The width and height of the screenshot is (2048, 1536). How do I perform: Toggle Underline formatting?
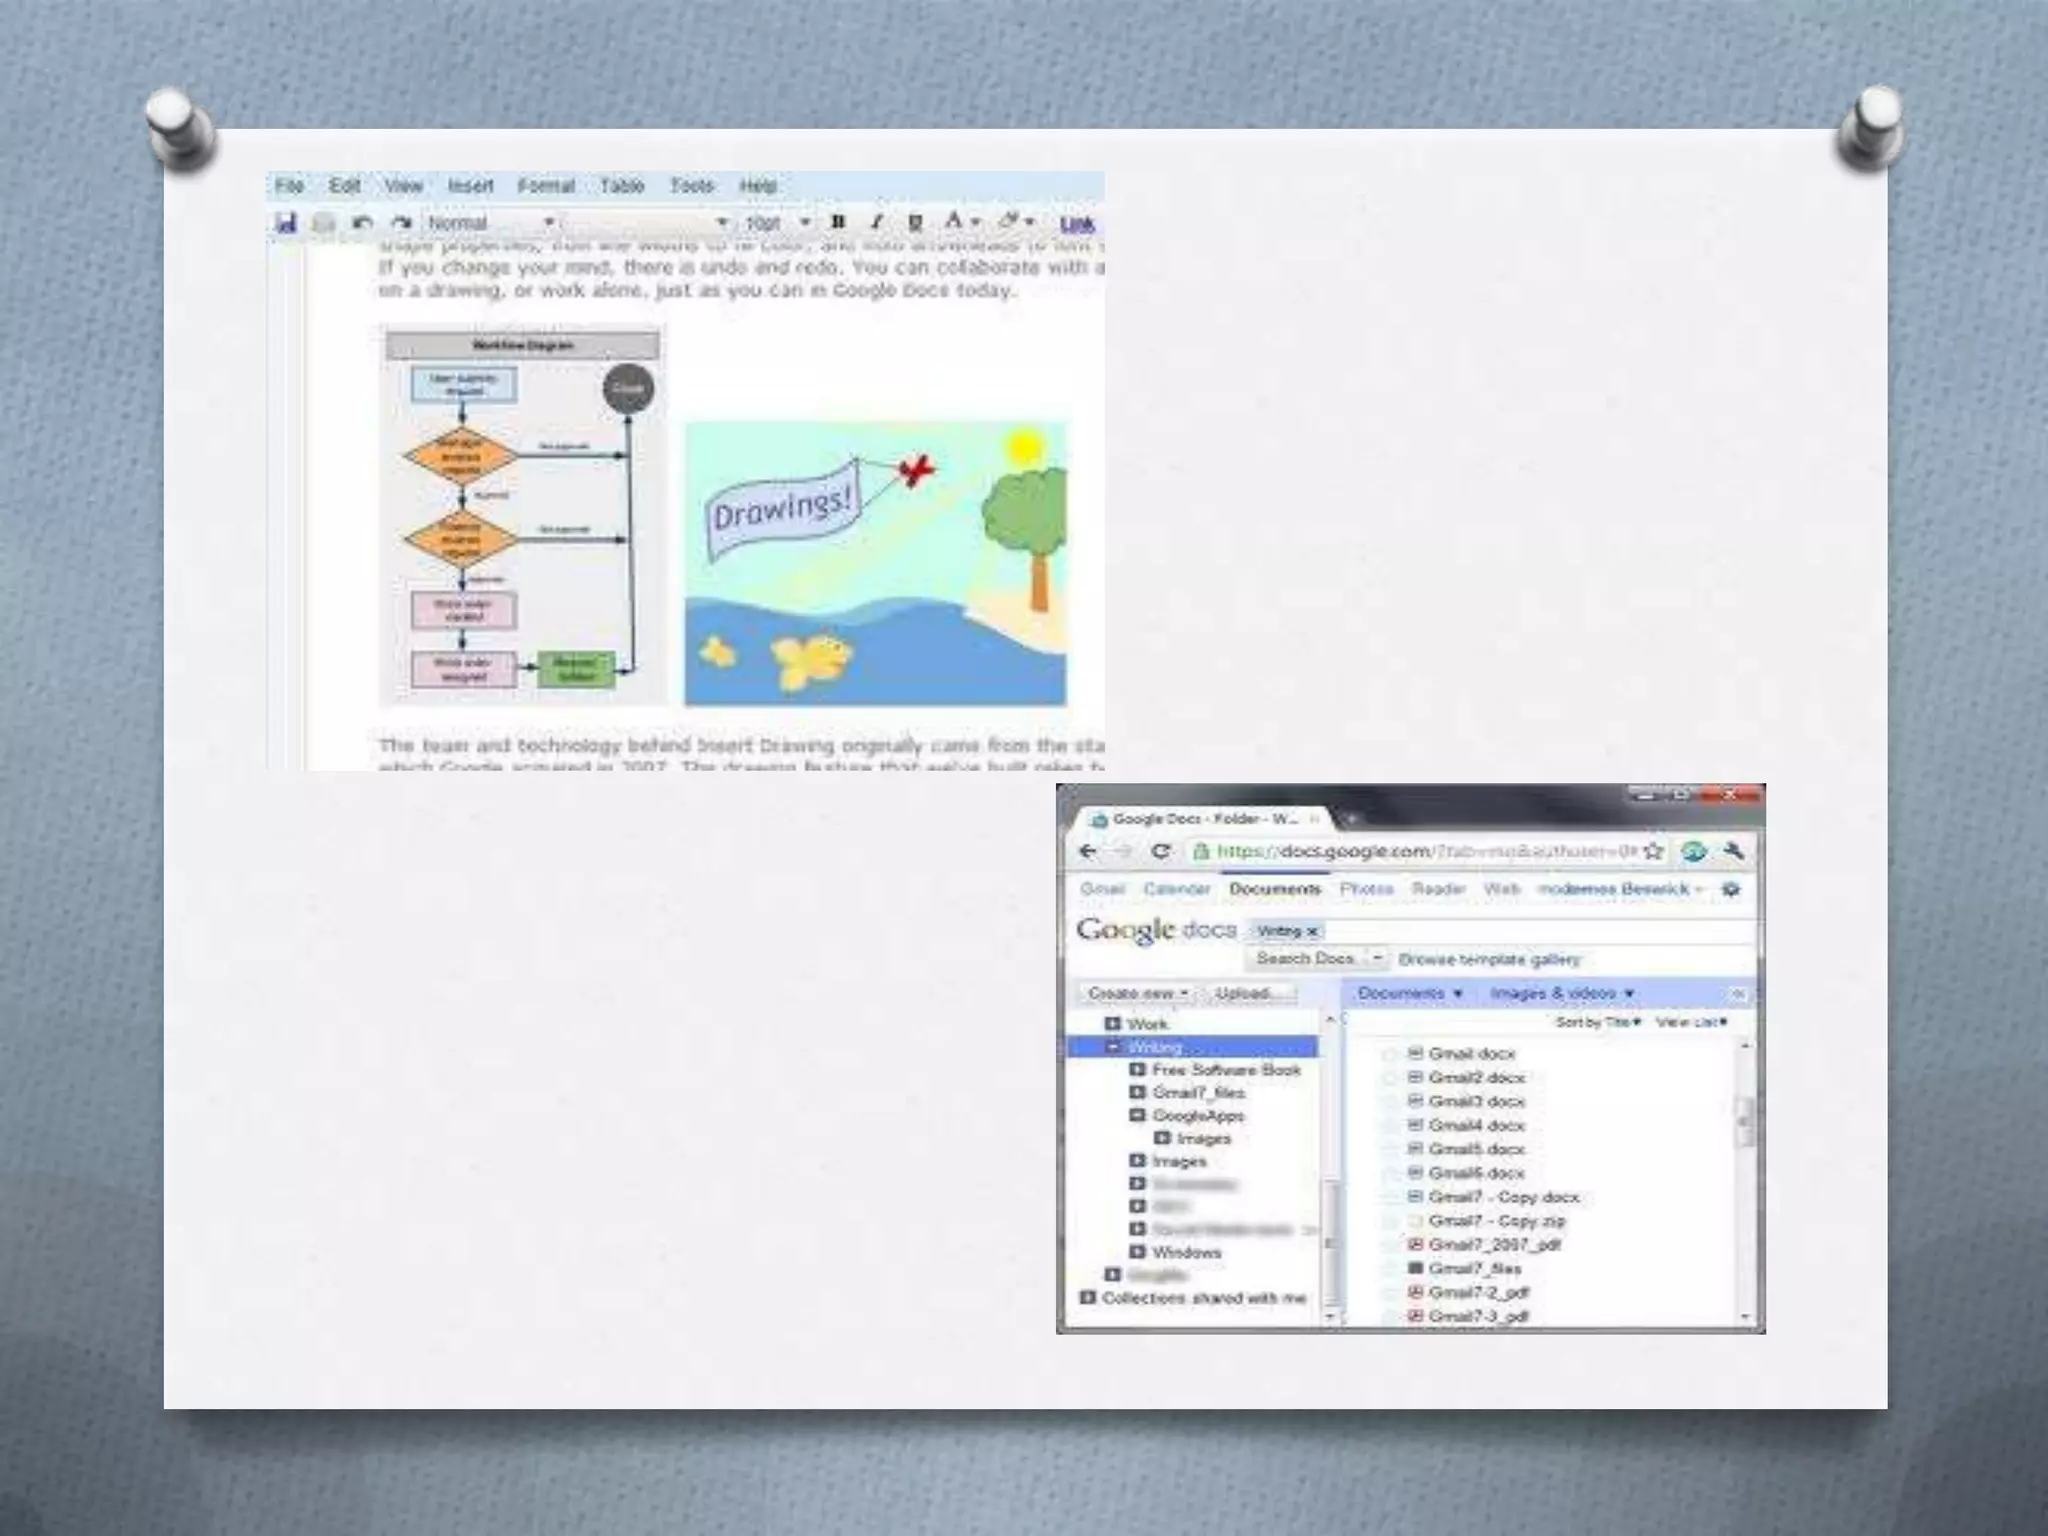[x=914, y=222]
